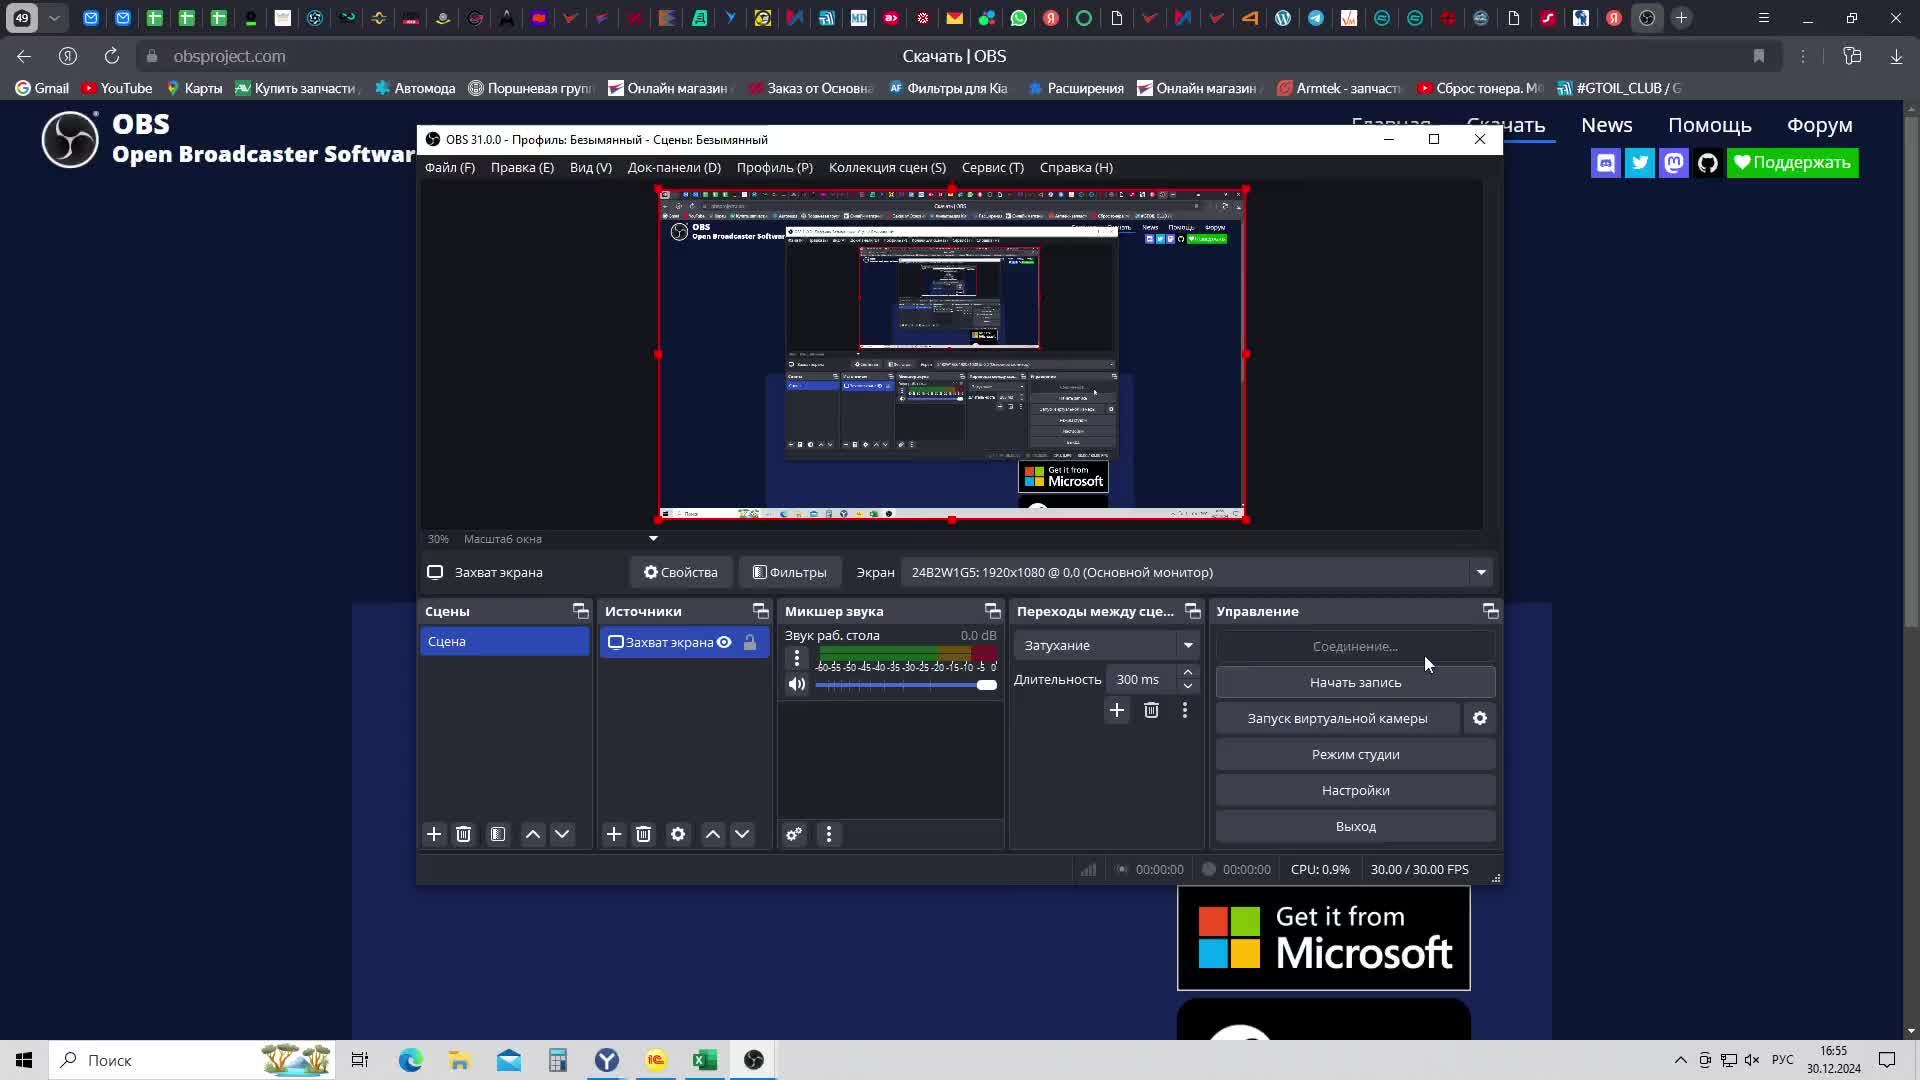Open Док-панели (D) menu
This screenshot has width=1920, height=1080.
(674, 167)
